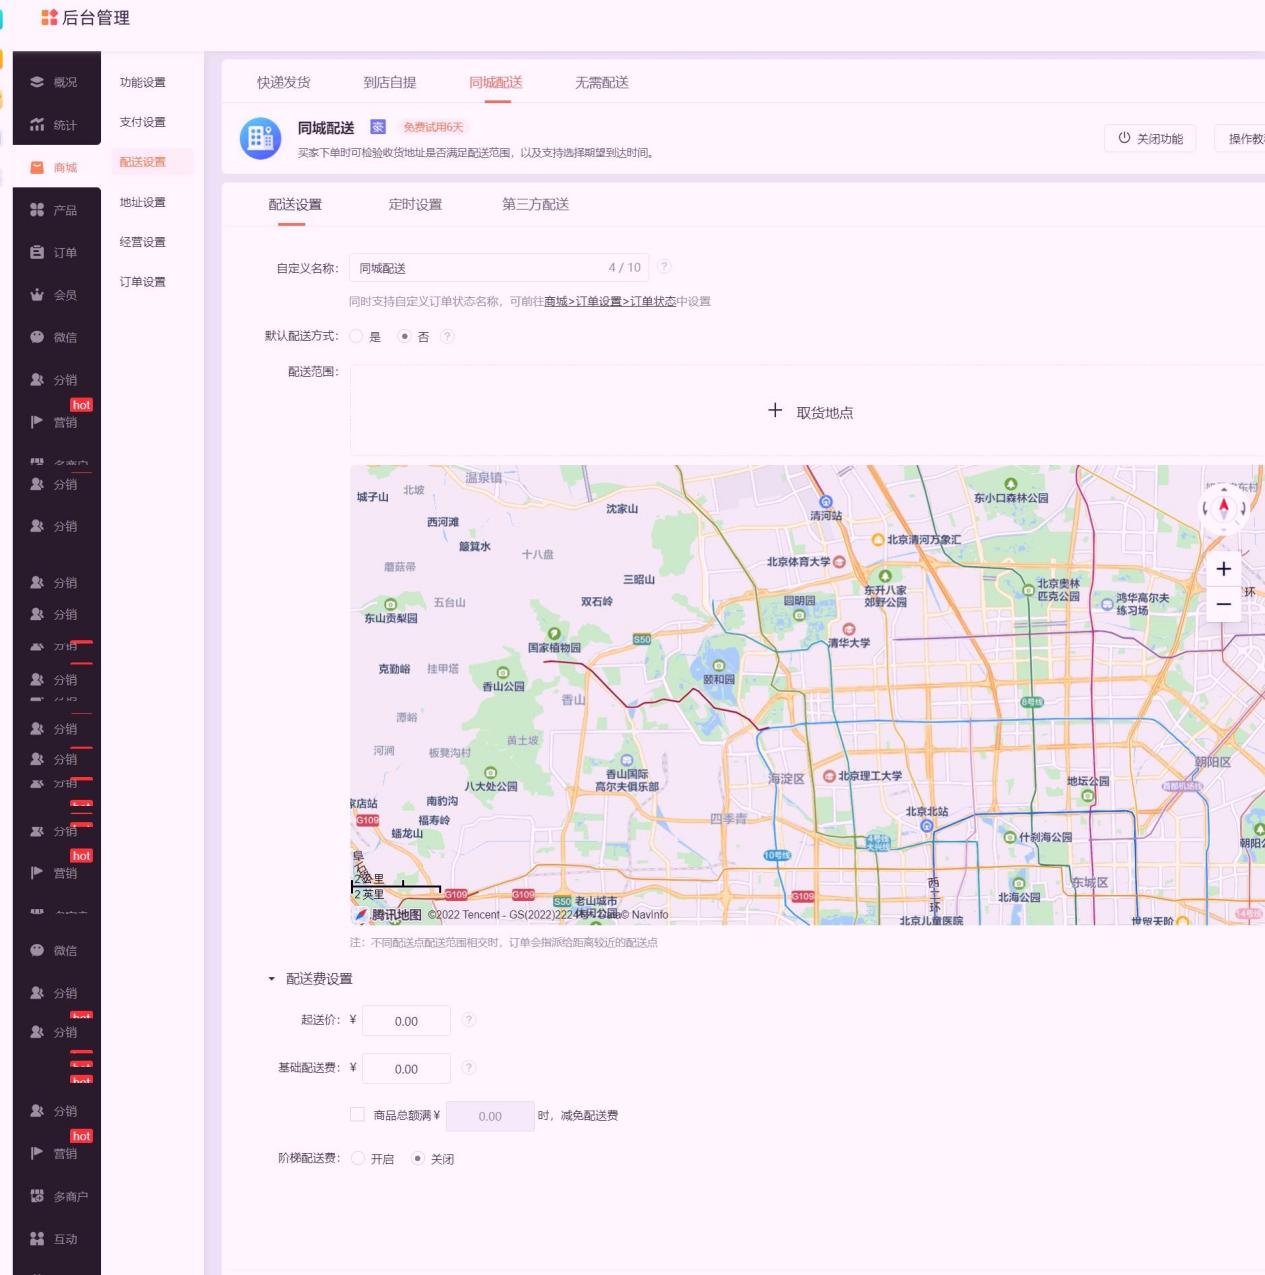Viewport: 1265px width, 1275px height.
Task: Zoom out the map with minus button
Action: (x=1223, y=604)
